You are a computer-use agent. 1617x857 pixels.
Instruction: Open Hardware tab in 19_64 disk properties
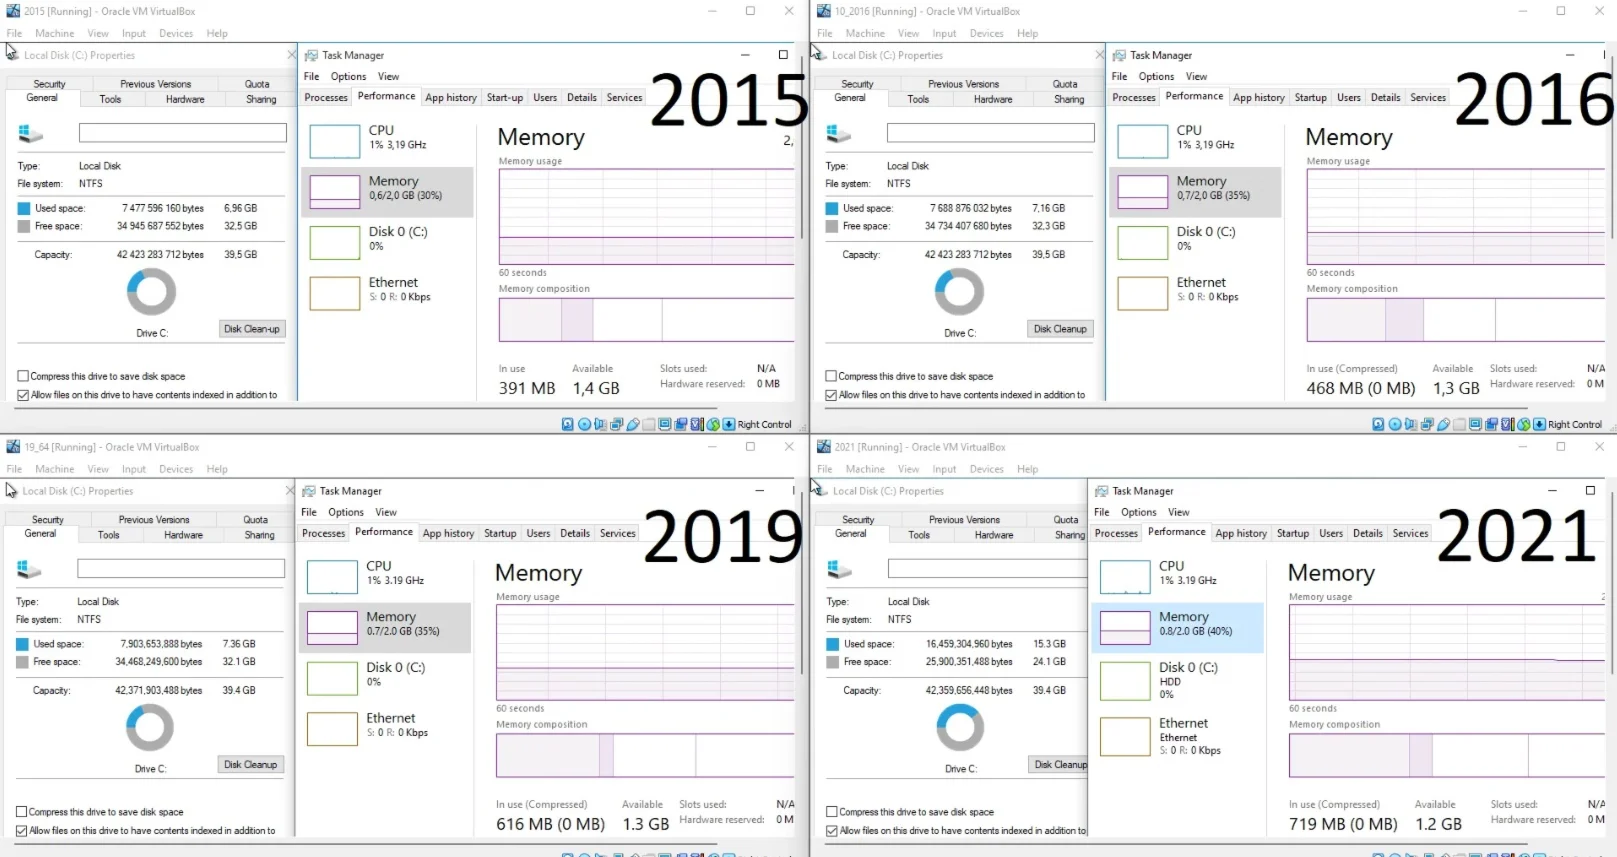click(183, 535)
